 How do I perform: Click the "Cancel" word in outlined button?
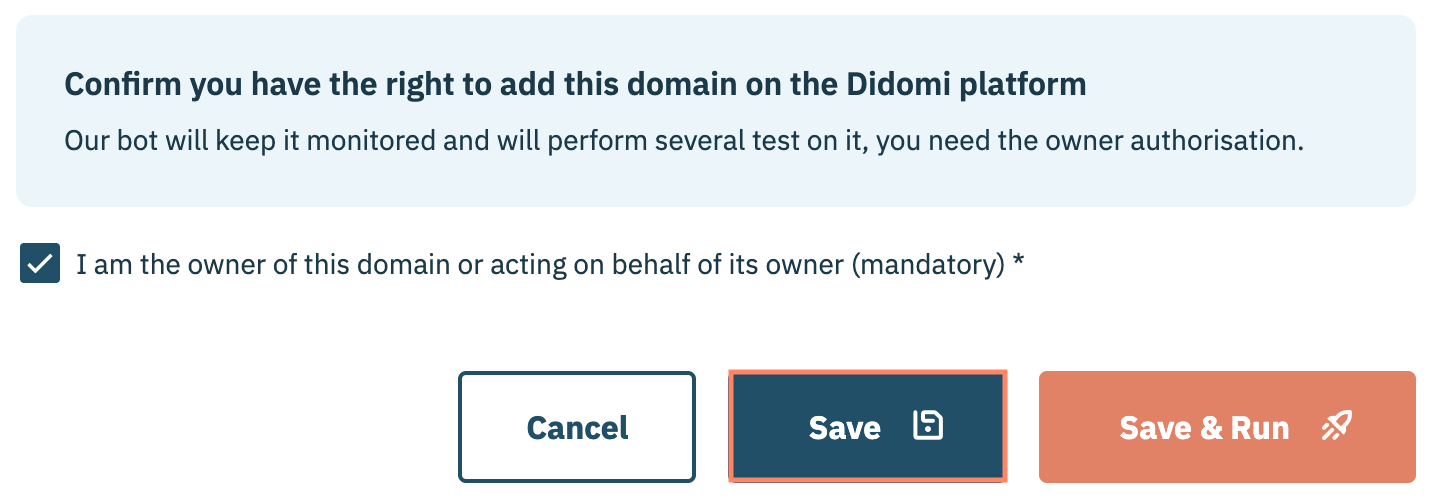(x=577, y=428)
